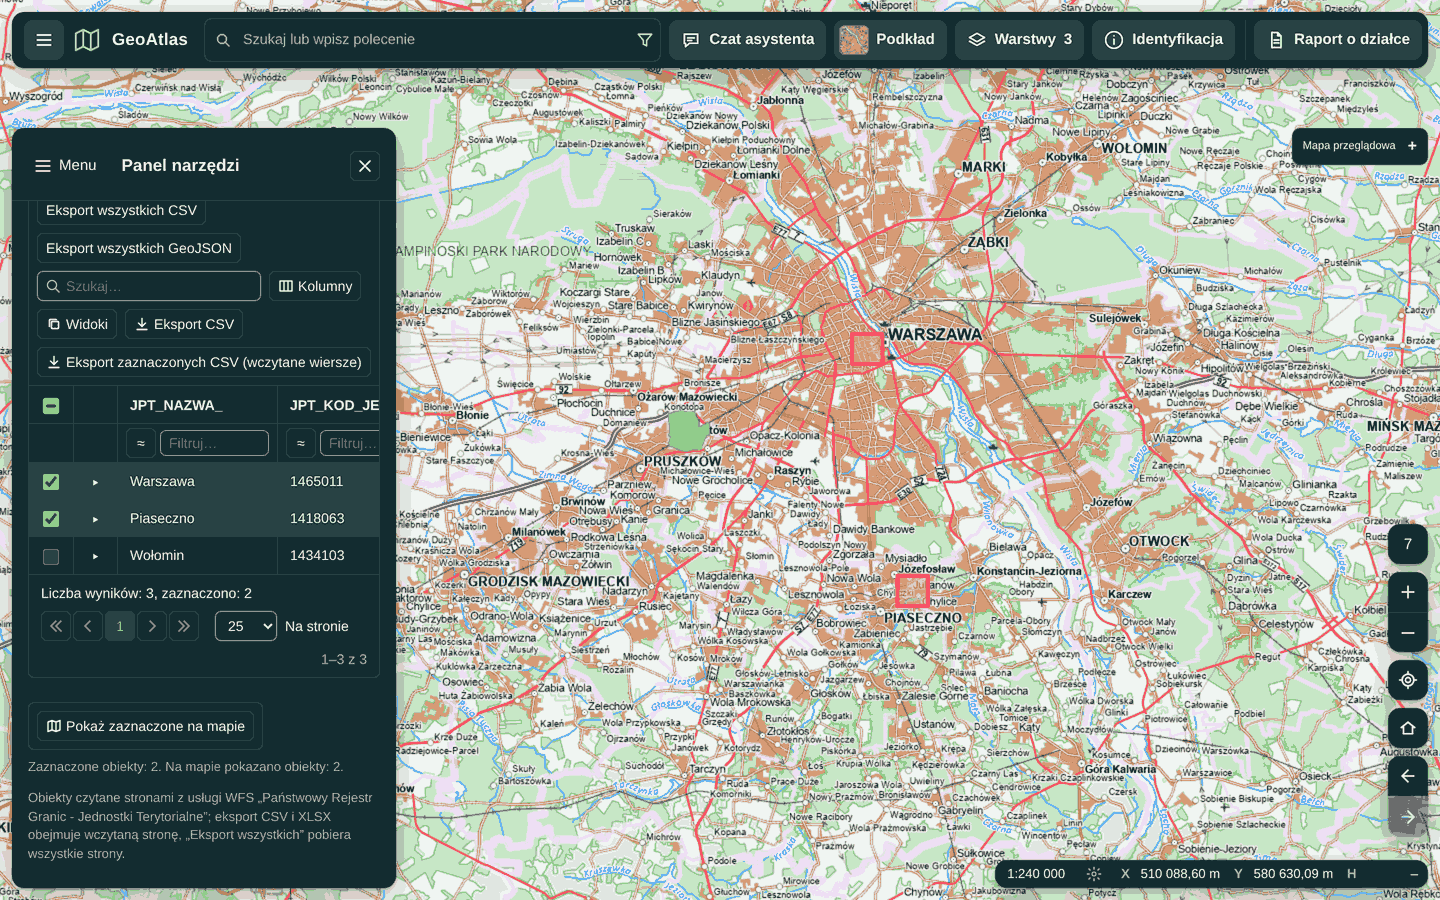Activate the locate-me crosshair button
Image resolution: width=1440 pixels, height=900 pixels.
click(1408, 680)
